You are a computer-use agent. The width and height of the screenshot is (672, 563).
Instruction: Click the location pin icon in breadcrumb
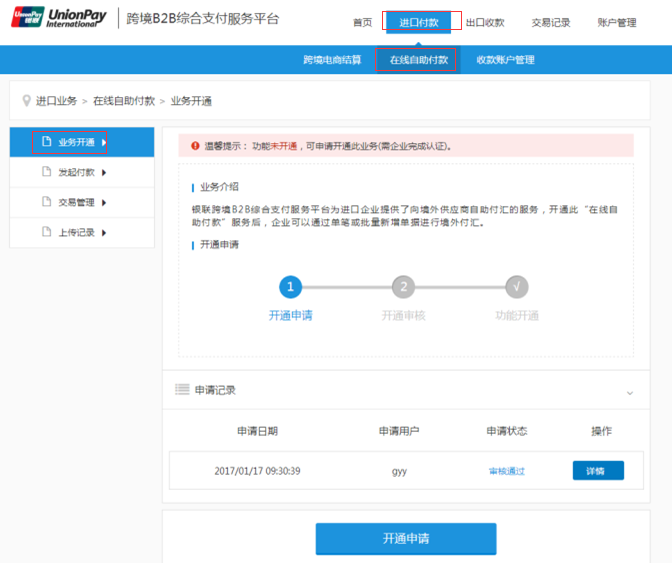point(26,101)
